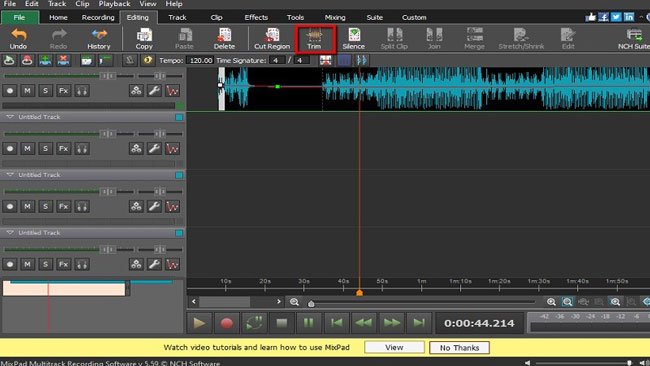Screen dimensions: 650x366
Task: Change the first Untitled Track color swatch
Action: (x=179, y=117)
